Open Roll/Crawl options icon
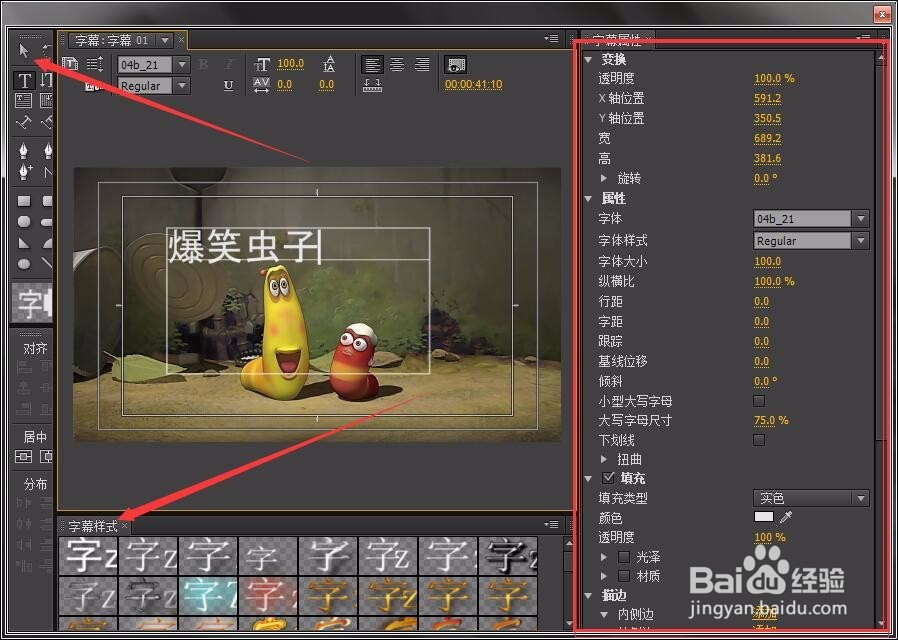This screenshot has height=640, width=898. (95, 64)
